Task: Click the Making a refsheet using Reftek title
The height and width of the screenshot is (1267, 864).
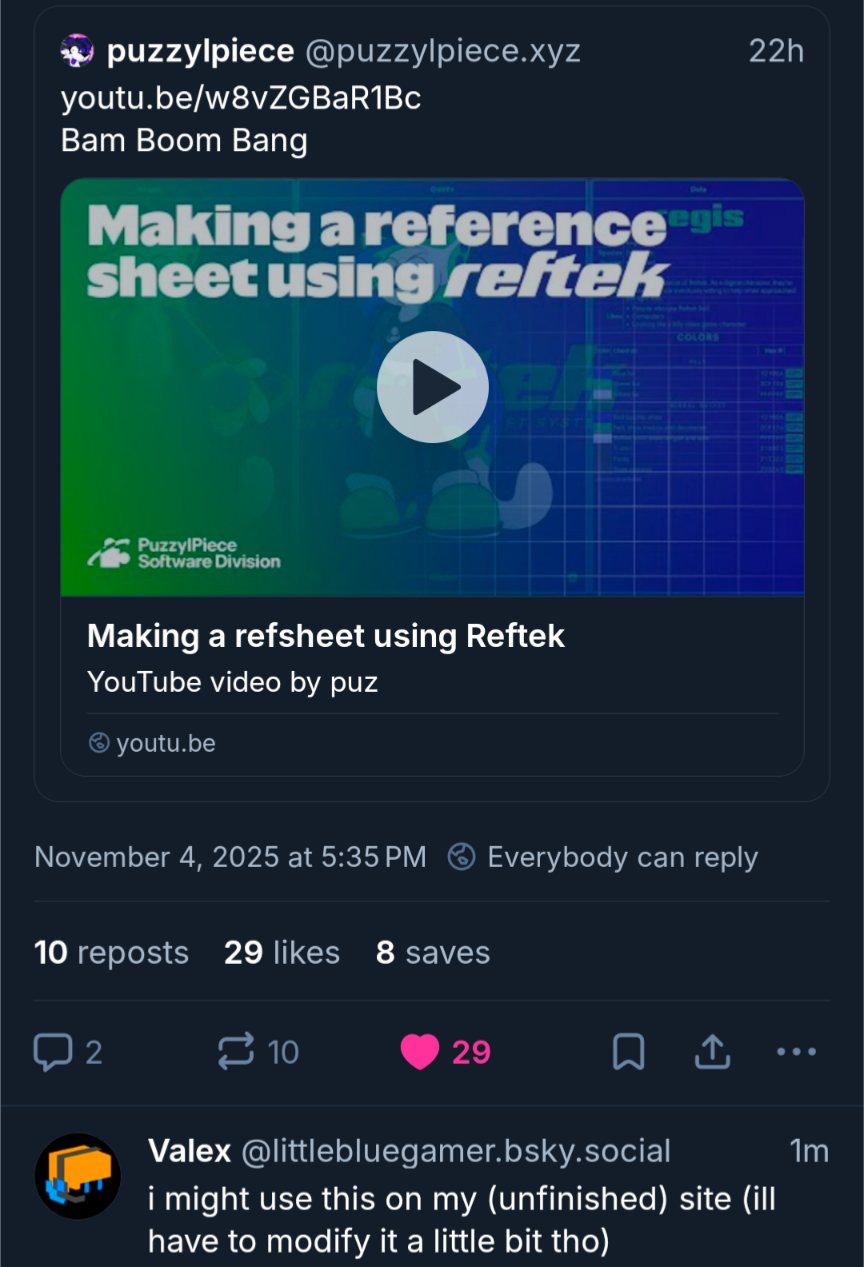Action: pyautogui.click(x=326, y=636)
